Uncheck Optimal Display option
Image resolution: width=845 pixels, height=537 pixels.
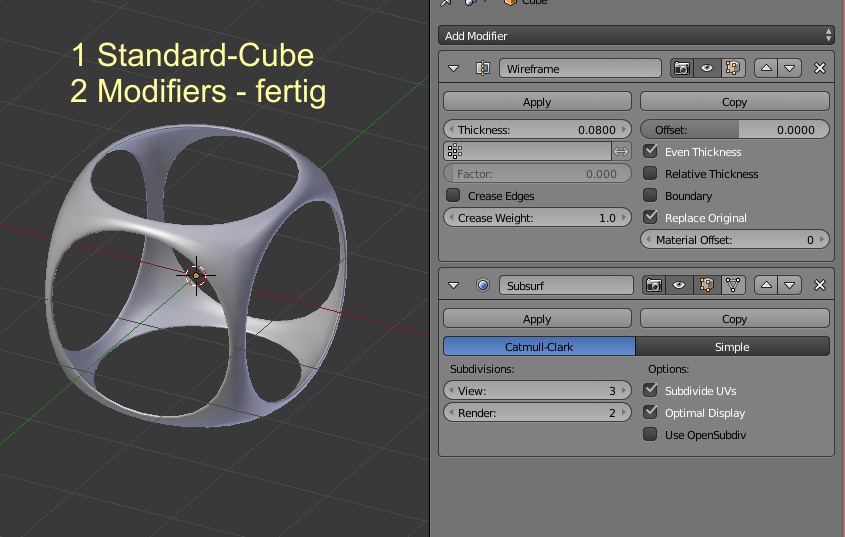click(x=650, y=412)
